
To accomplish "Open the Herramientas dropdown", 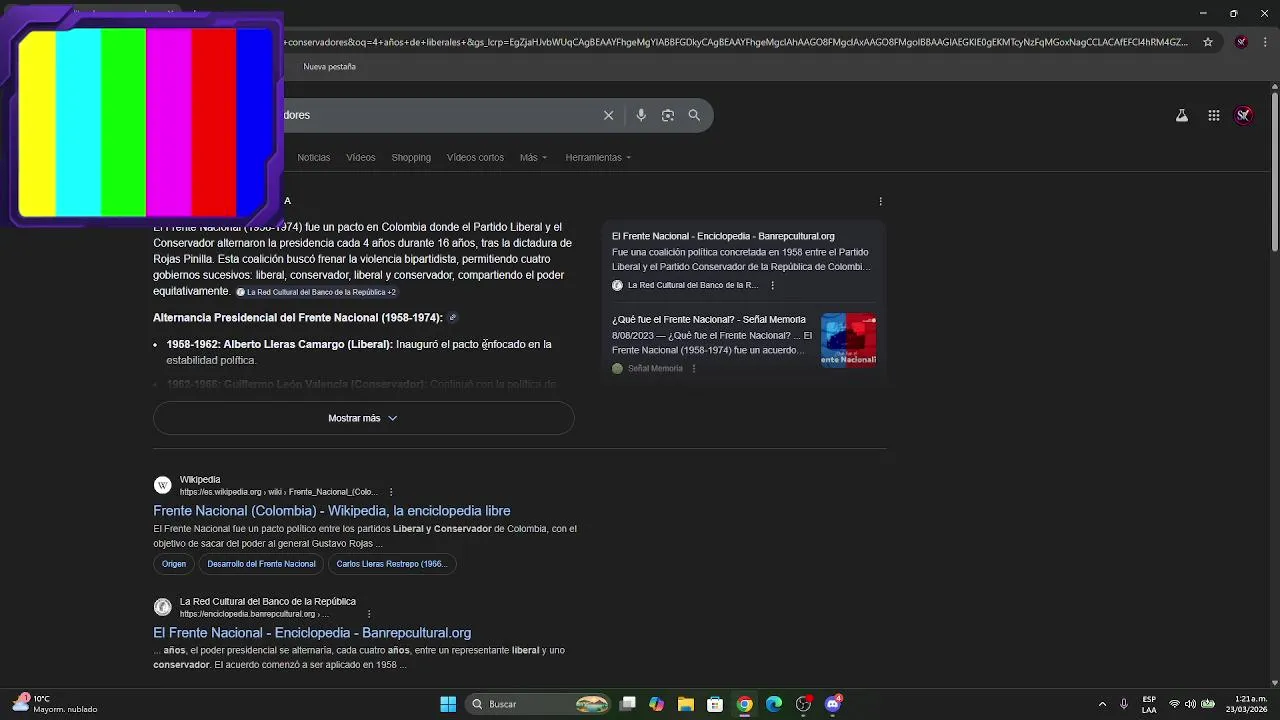I will [598, 157].
